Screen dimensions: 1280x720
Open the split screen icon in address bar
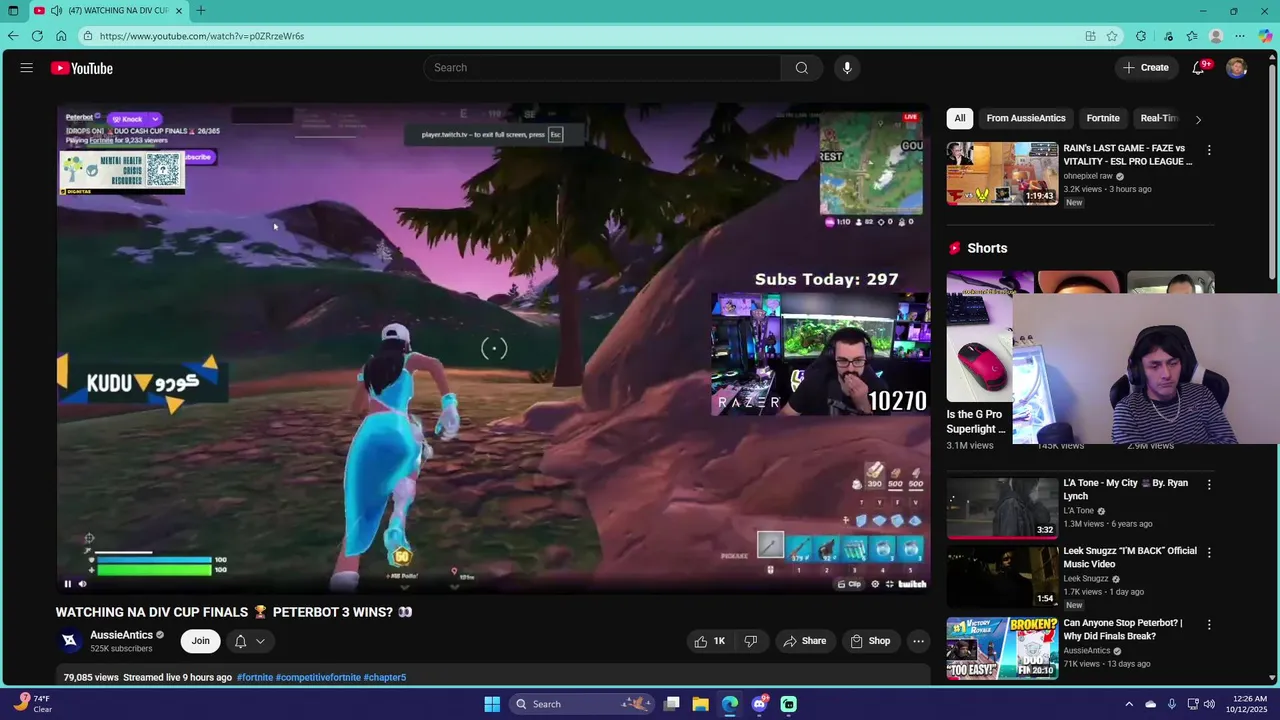[1090, 36]
